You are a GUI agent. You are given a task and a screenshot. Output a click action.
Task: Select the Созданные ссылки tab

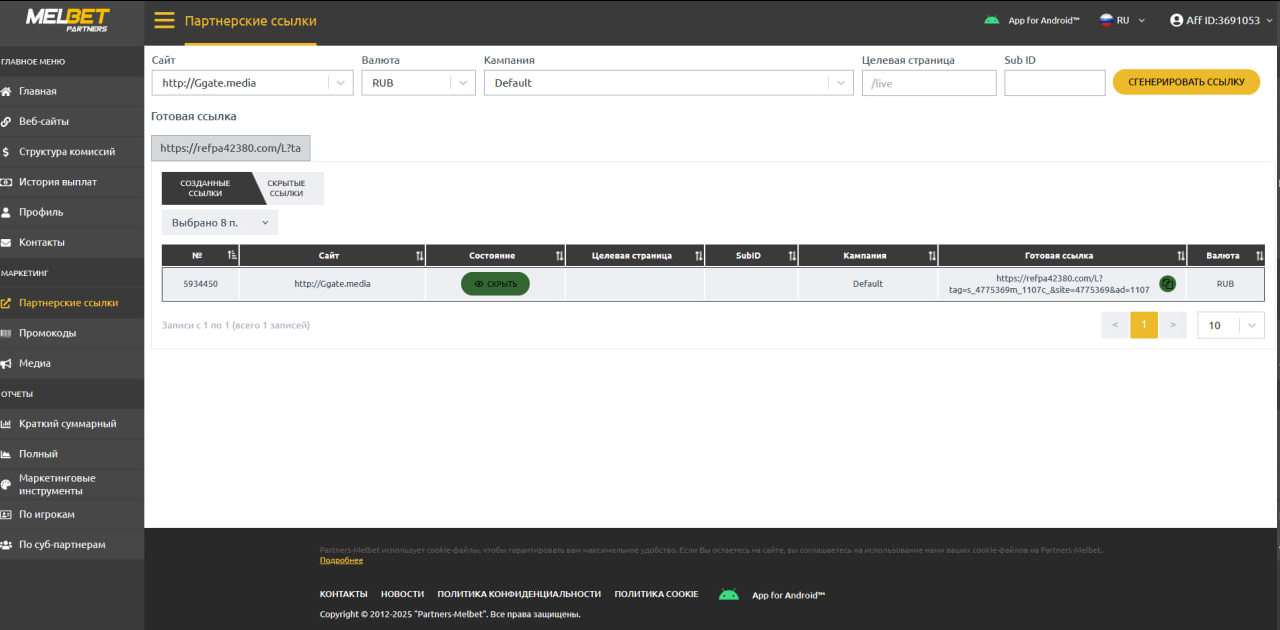205,188
